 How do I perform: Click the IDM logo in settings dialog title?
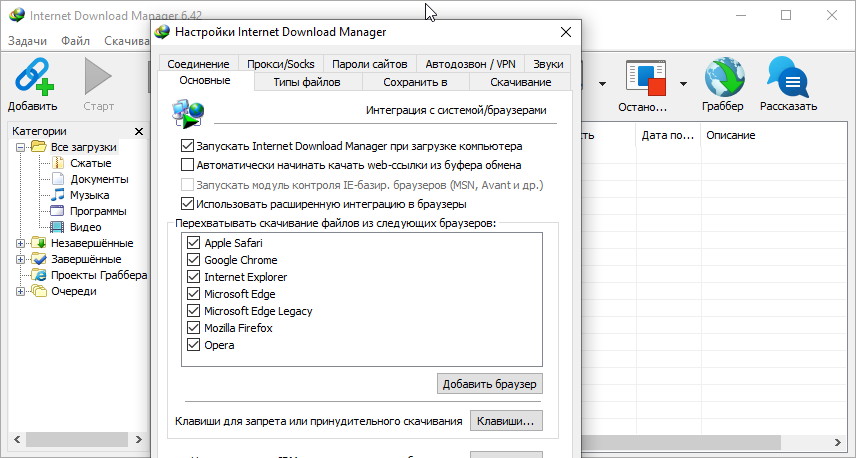tap(162, 32)
